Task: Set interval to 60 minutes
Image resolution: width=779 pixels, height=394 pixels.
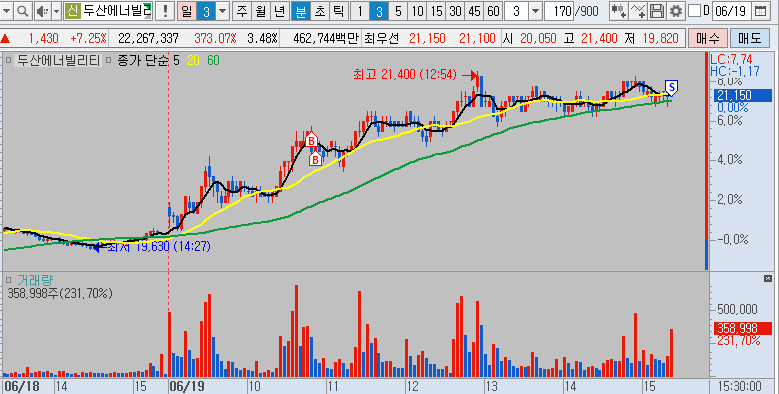Action: pyautogui.click(x=493, y=11)
